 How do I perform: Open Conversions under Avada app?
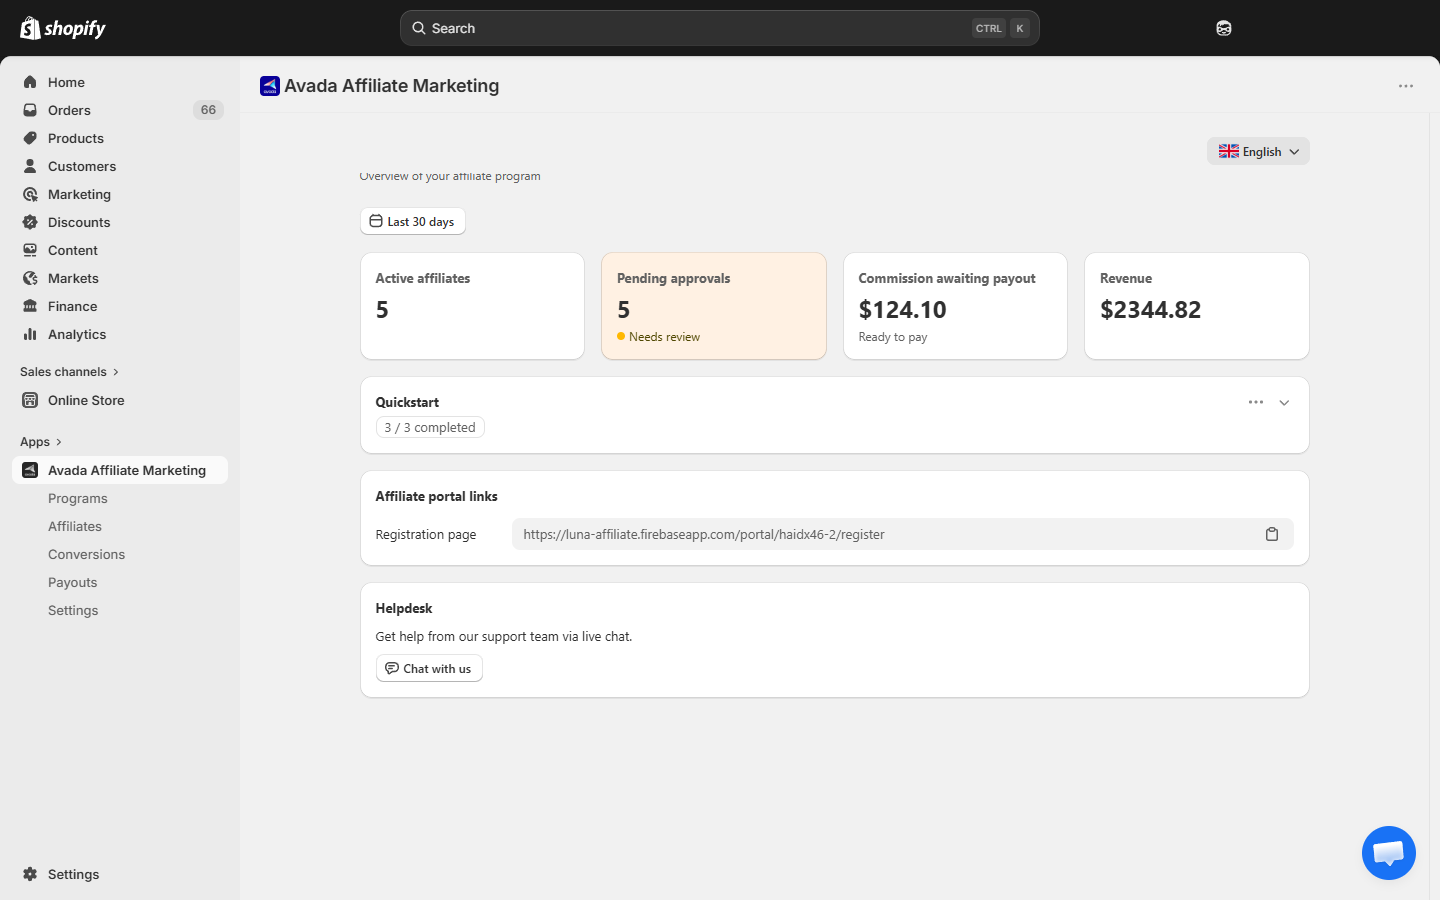point(120,554)
